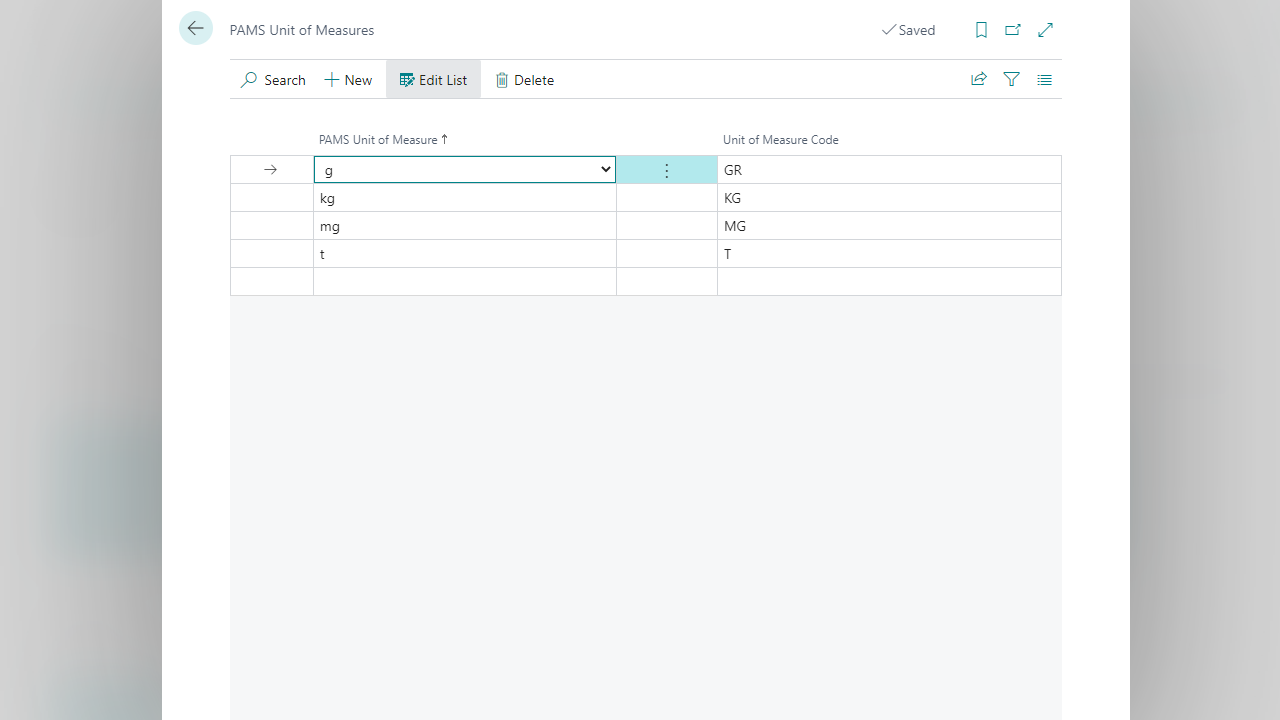
Task: Select the 'kg' row cell
Action: (464, 198)
